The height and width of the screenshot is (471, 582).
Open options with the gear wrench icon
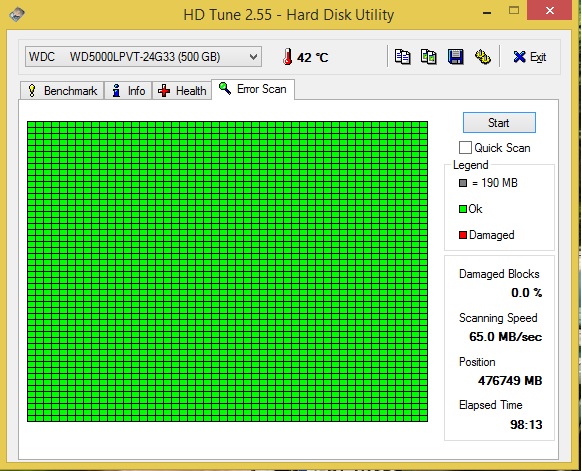[x=483, y=57]
